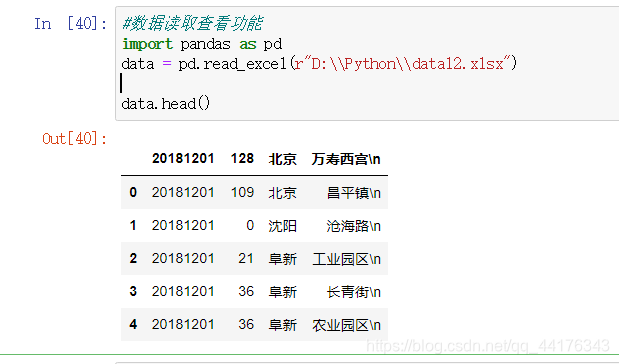Click the cell with value 21
The width and height of the screenshot is (619, 364).
(x=246, y=258)
